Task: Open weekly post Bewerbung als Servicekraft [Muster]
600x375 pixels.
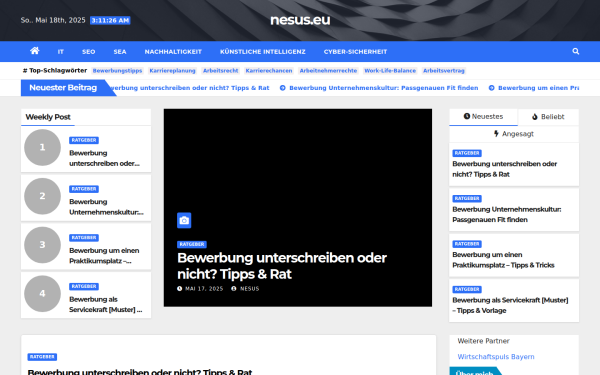Action: click(x=106, y=305)
